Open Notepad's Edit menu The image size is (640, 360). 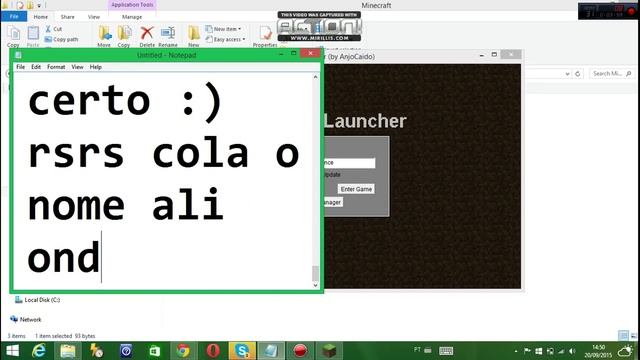[x=36, y=67]
